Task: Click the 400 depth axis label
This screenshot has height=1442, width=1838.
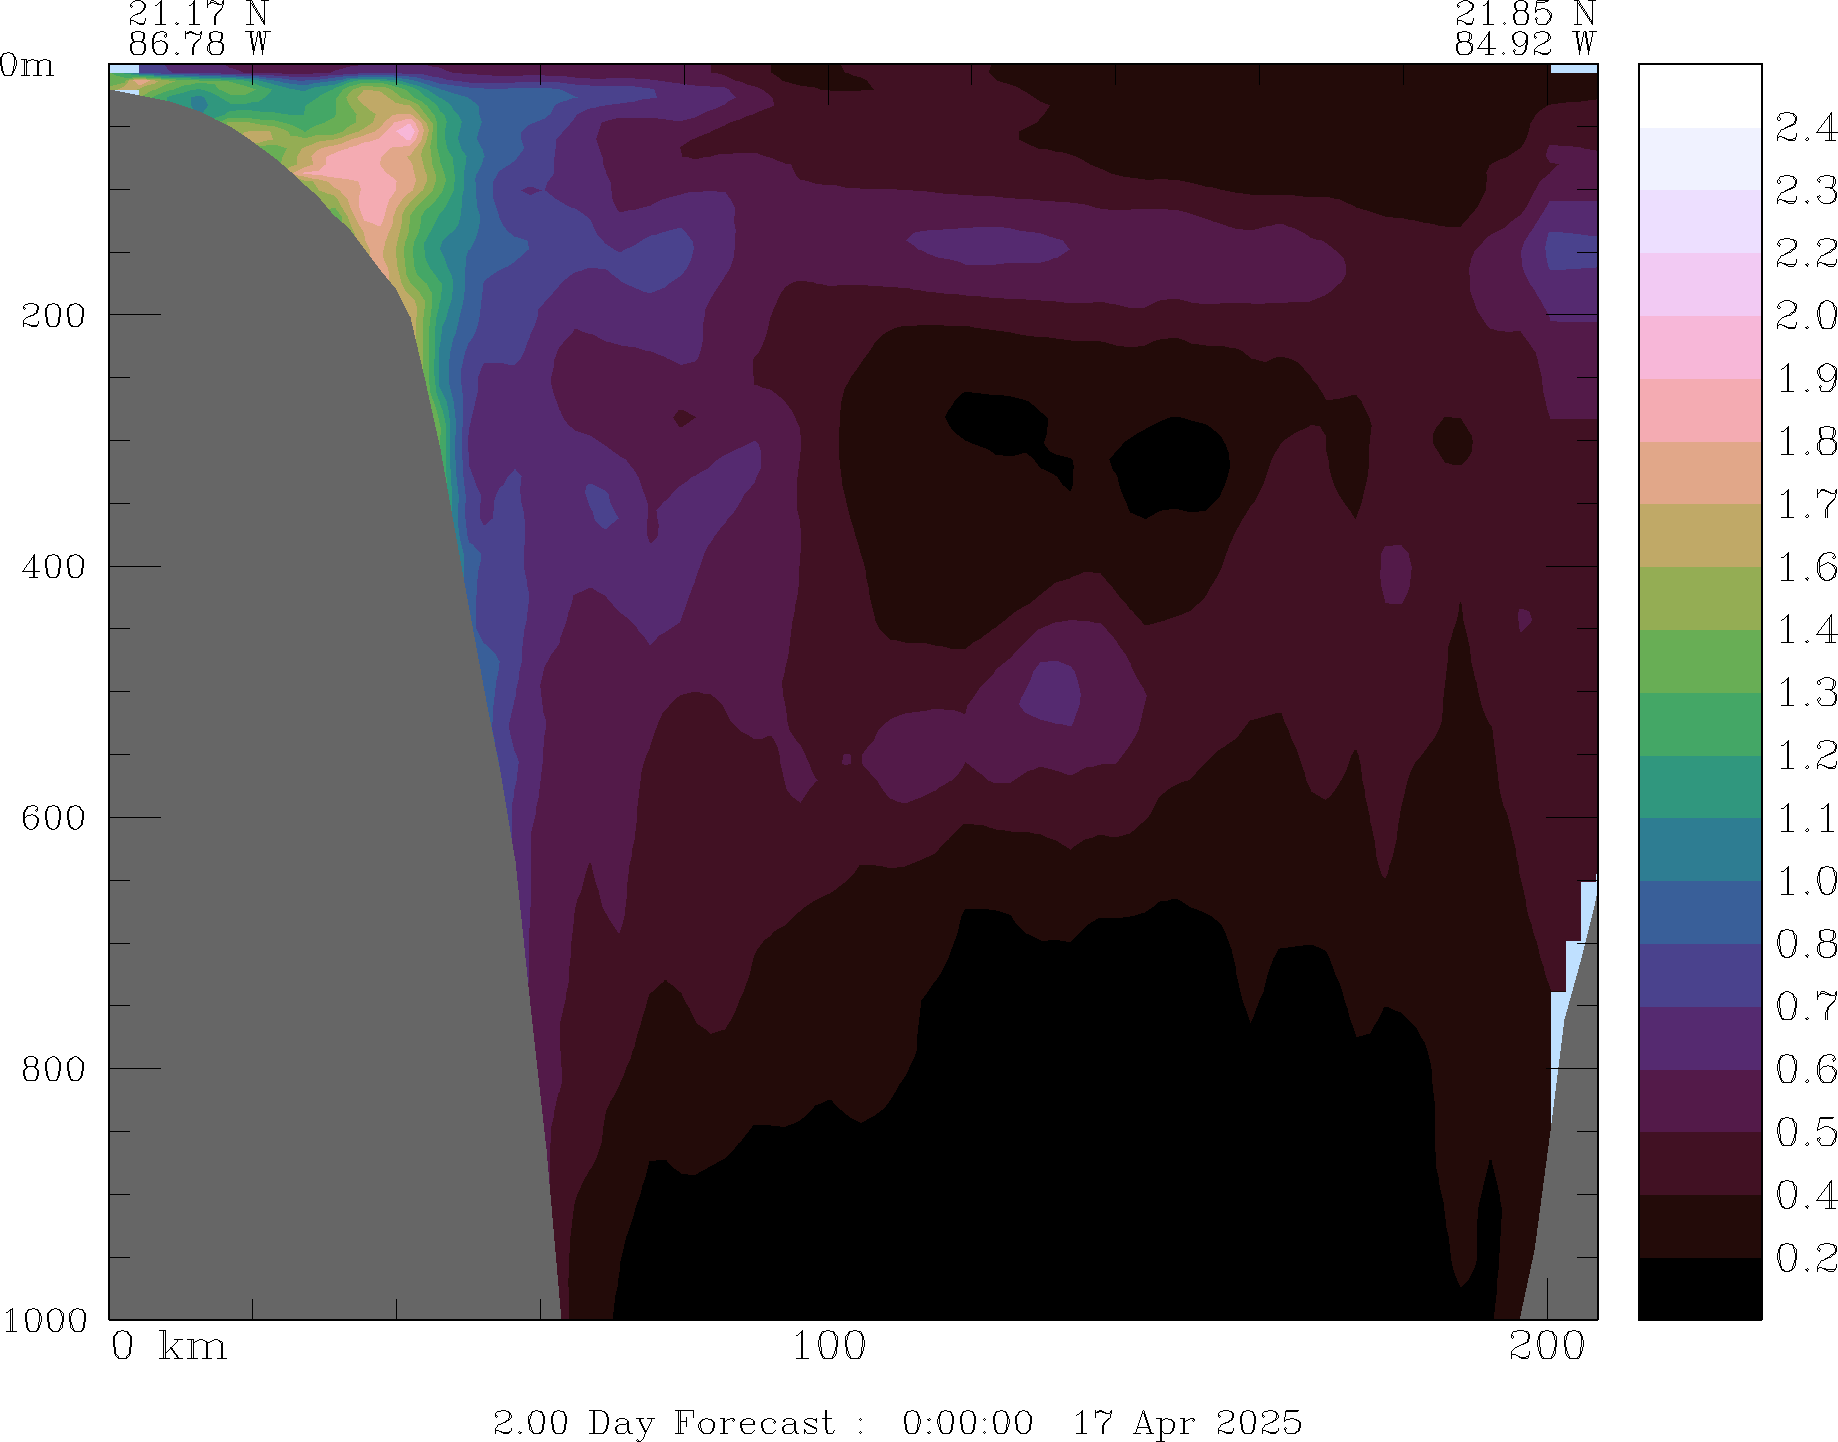Action: pos(55,567)
